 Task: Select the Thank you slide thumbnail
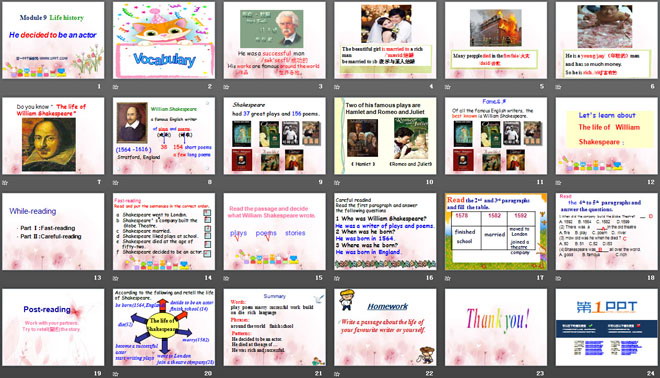click(x=496, y=327)
